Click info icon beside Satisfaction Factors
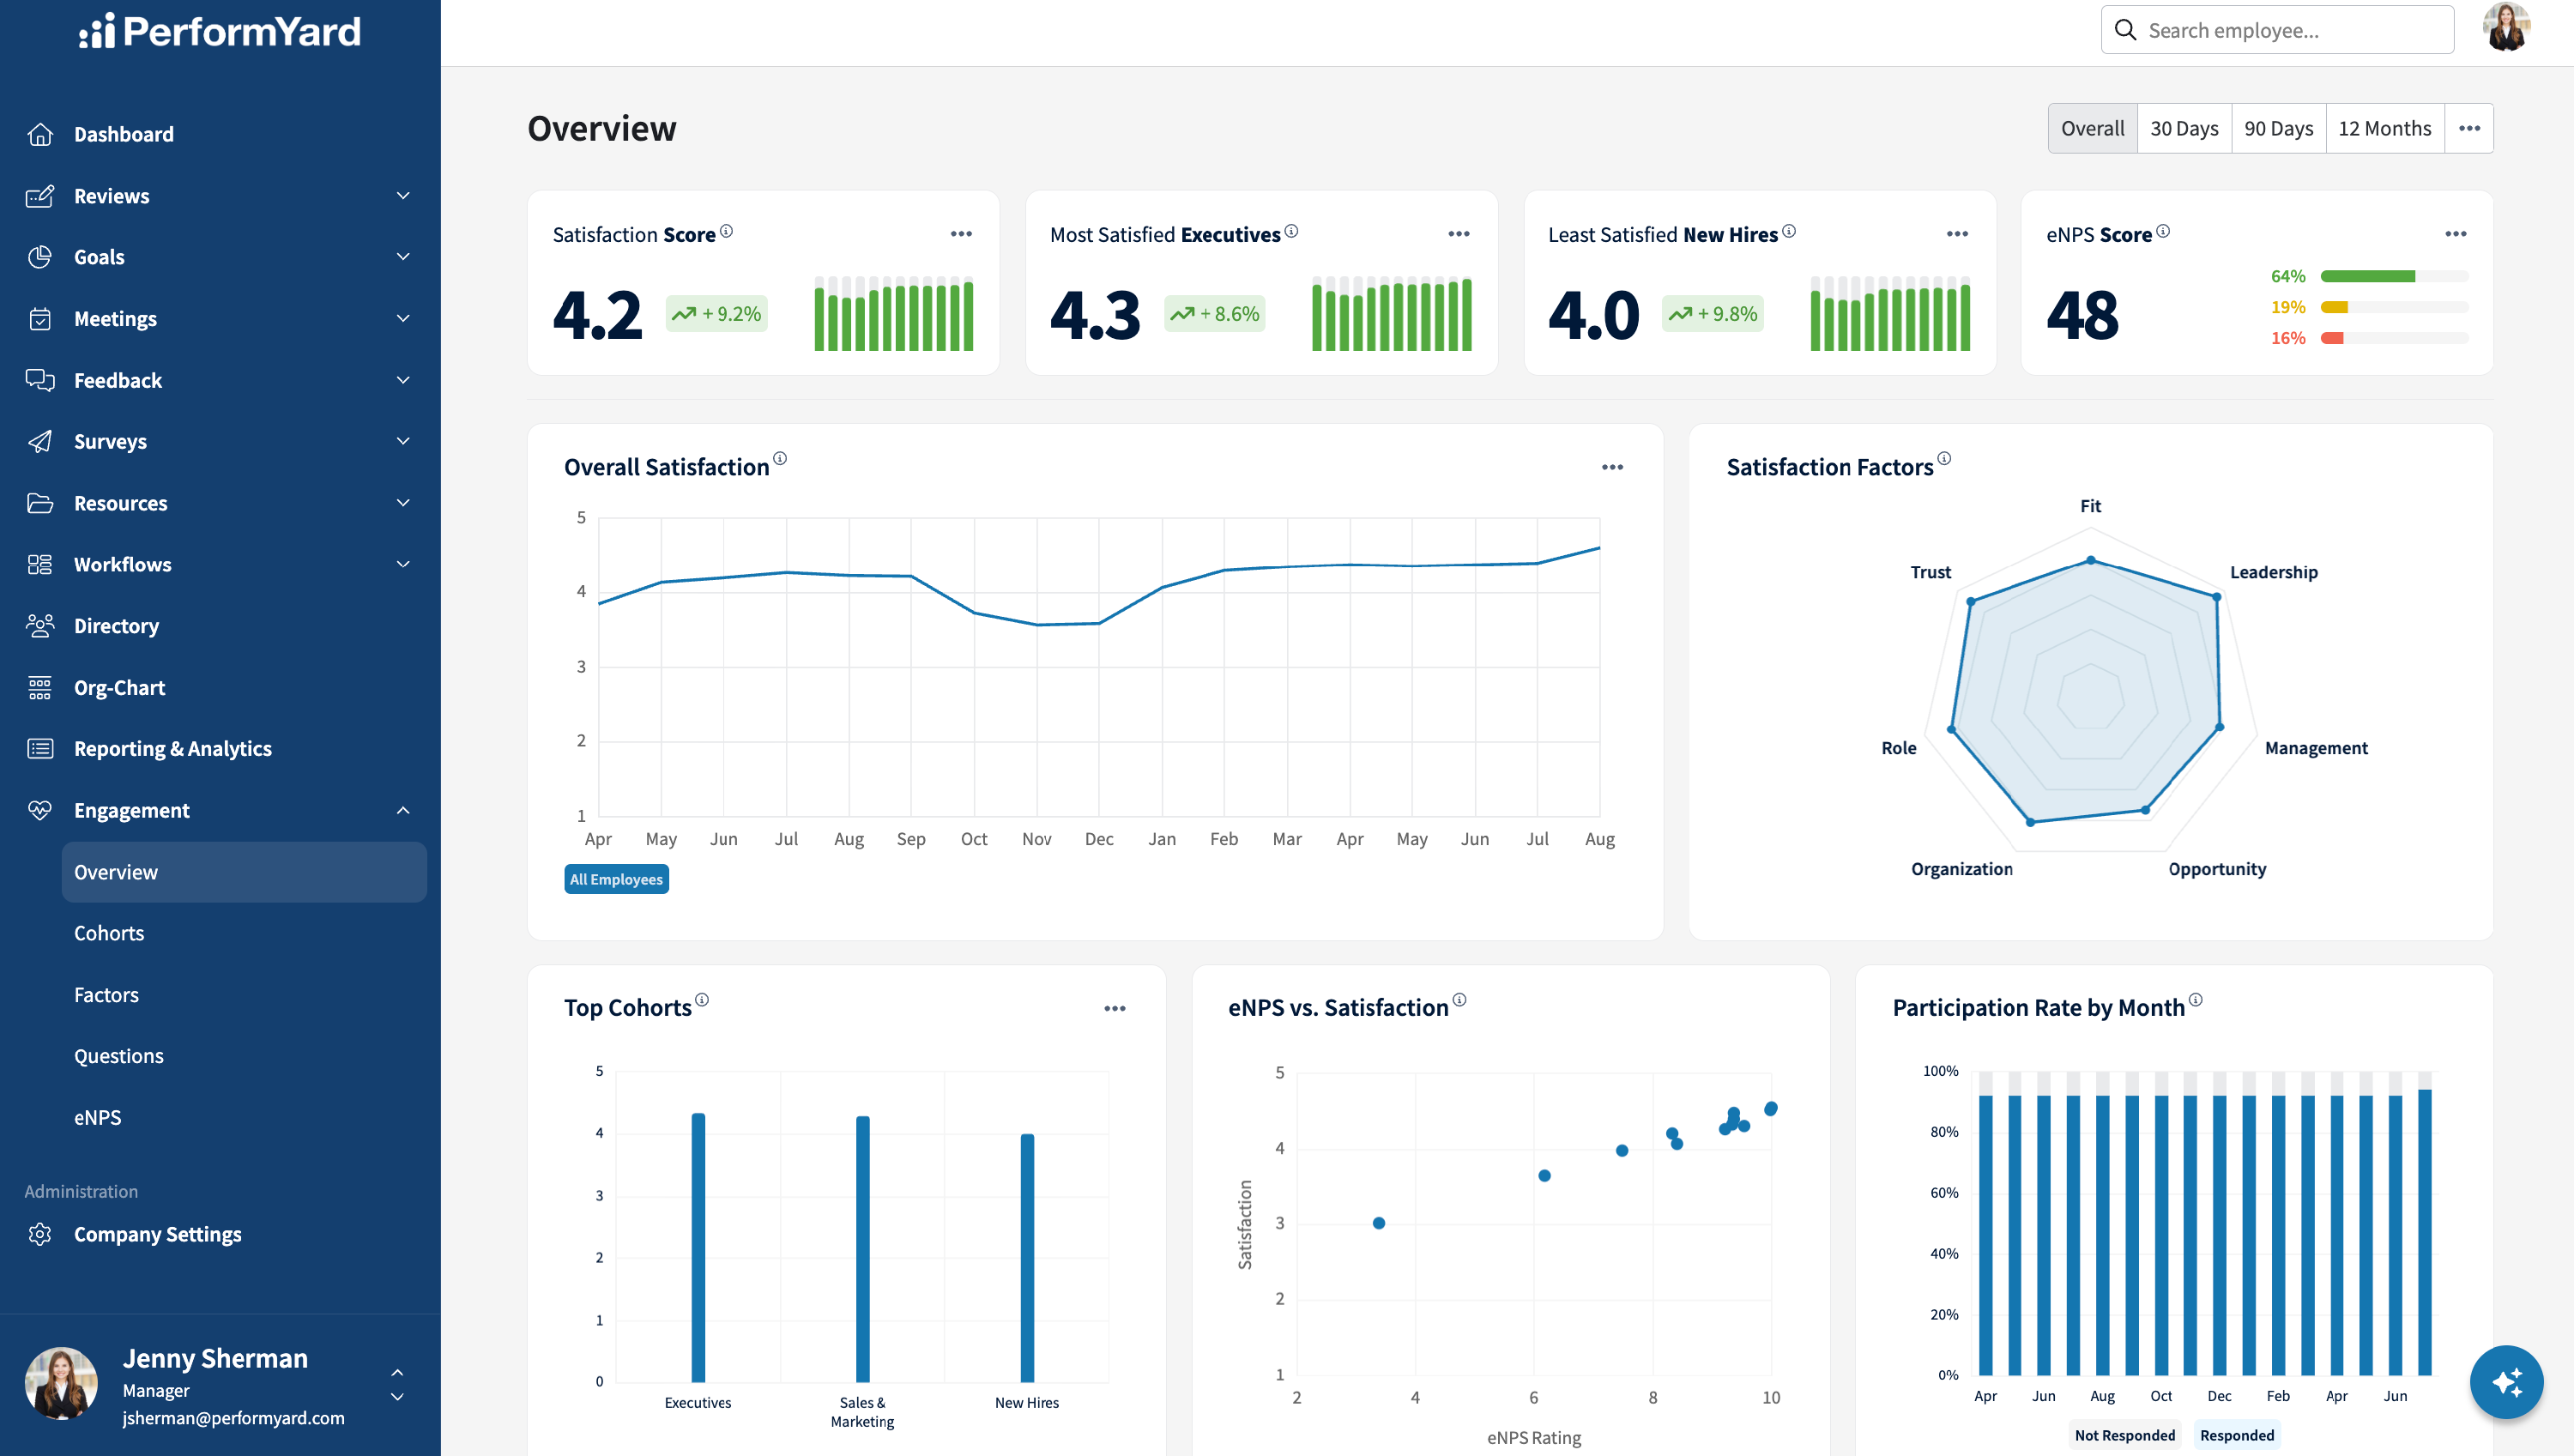 pos(1944,459)
